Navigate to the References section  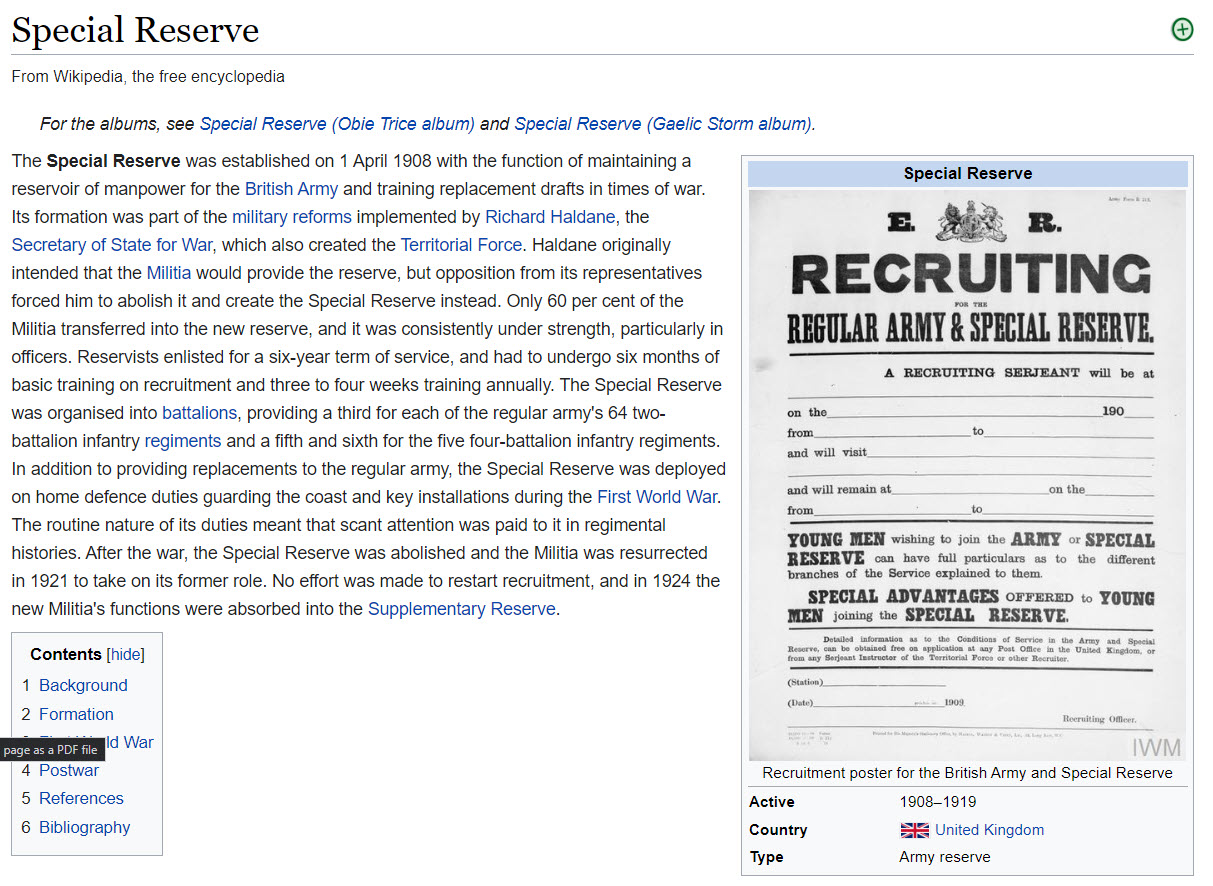click(81, 798)
